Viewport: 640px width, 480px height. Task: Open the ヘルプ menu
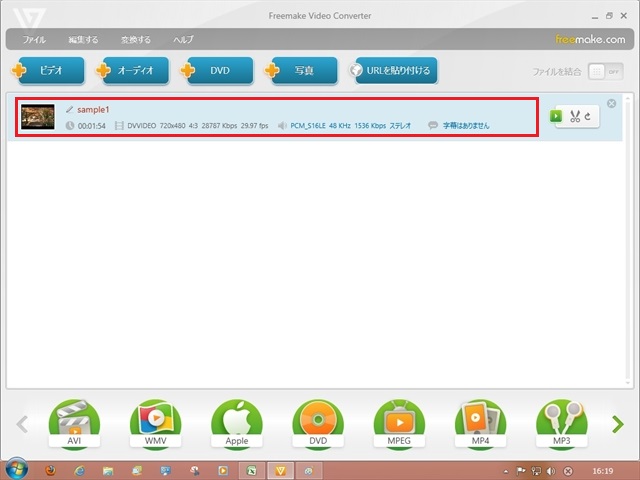coord(183,40)
